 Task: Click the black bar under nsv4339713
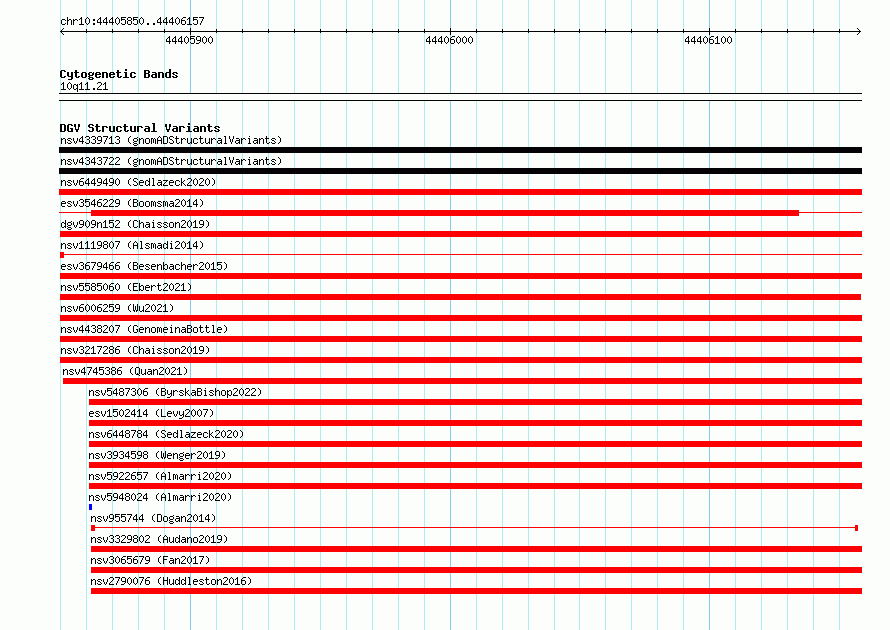pyautogui.click(x=460, y=150)
